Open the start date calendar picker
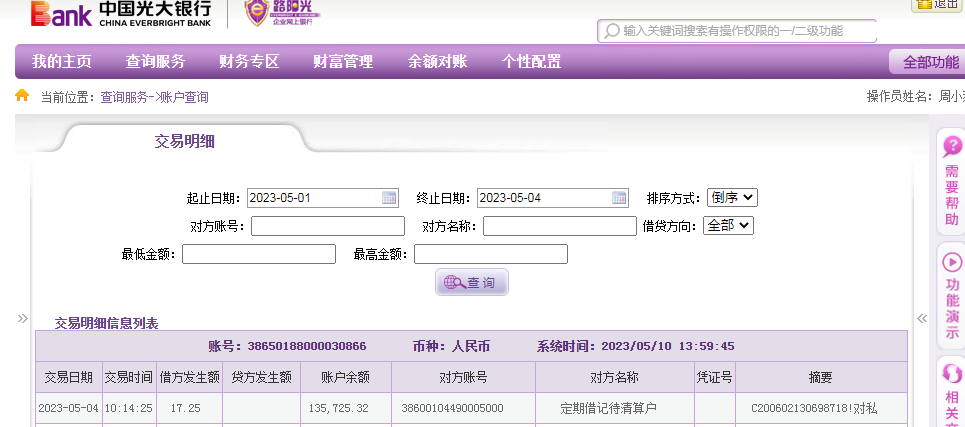Image resolution: width=965 pixels, height=427 pixels. tap(389, 198)
